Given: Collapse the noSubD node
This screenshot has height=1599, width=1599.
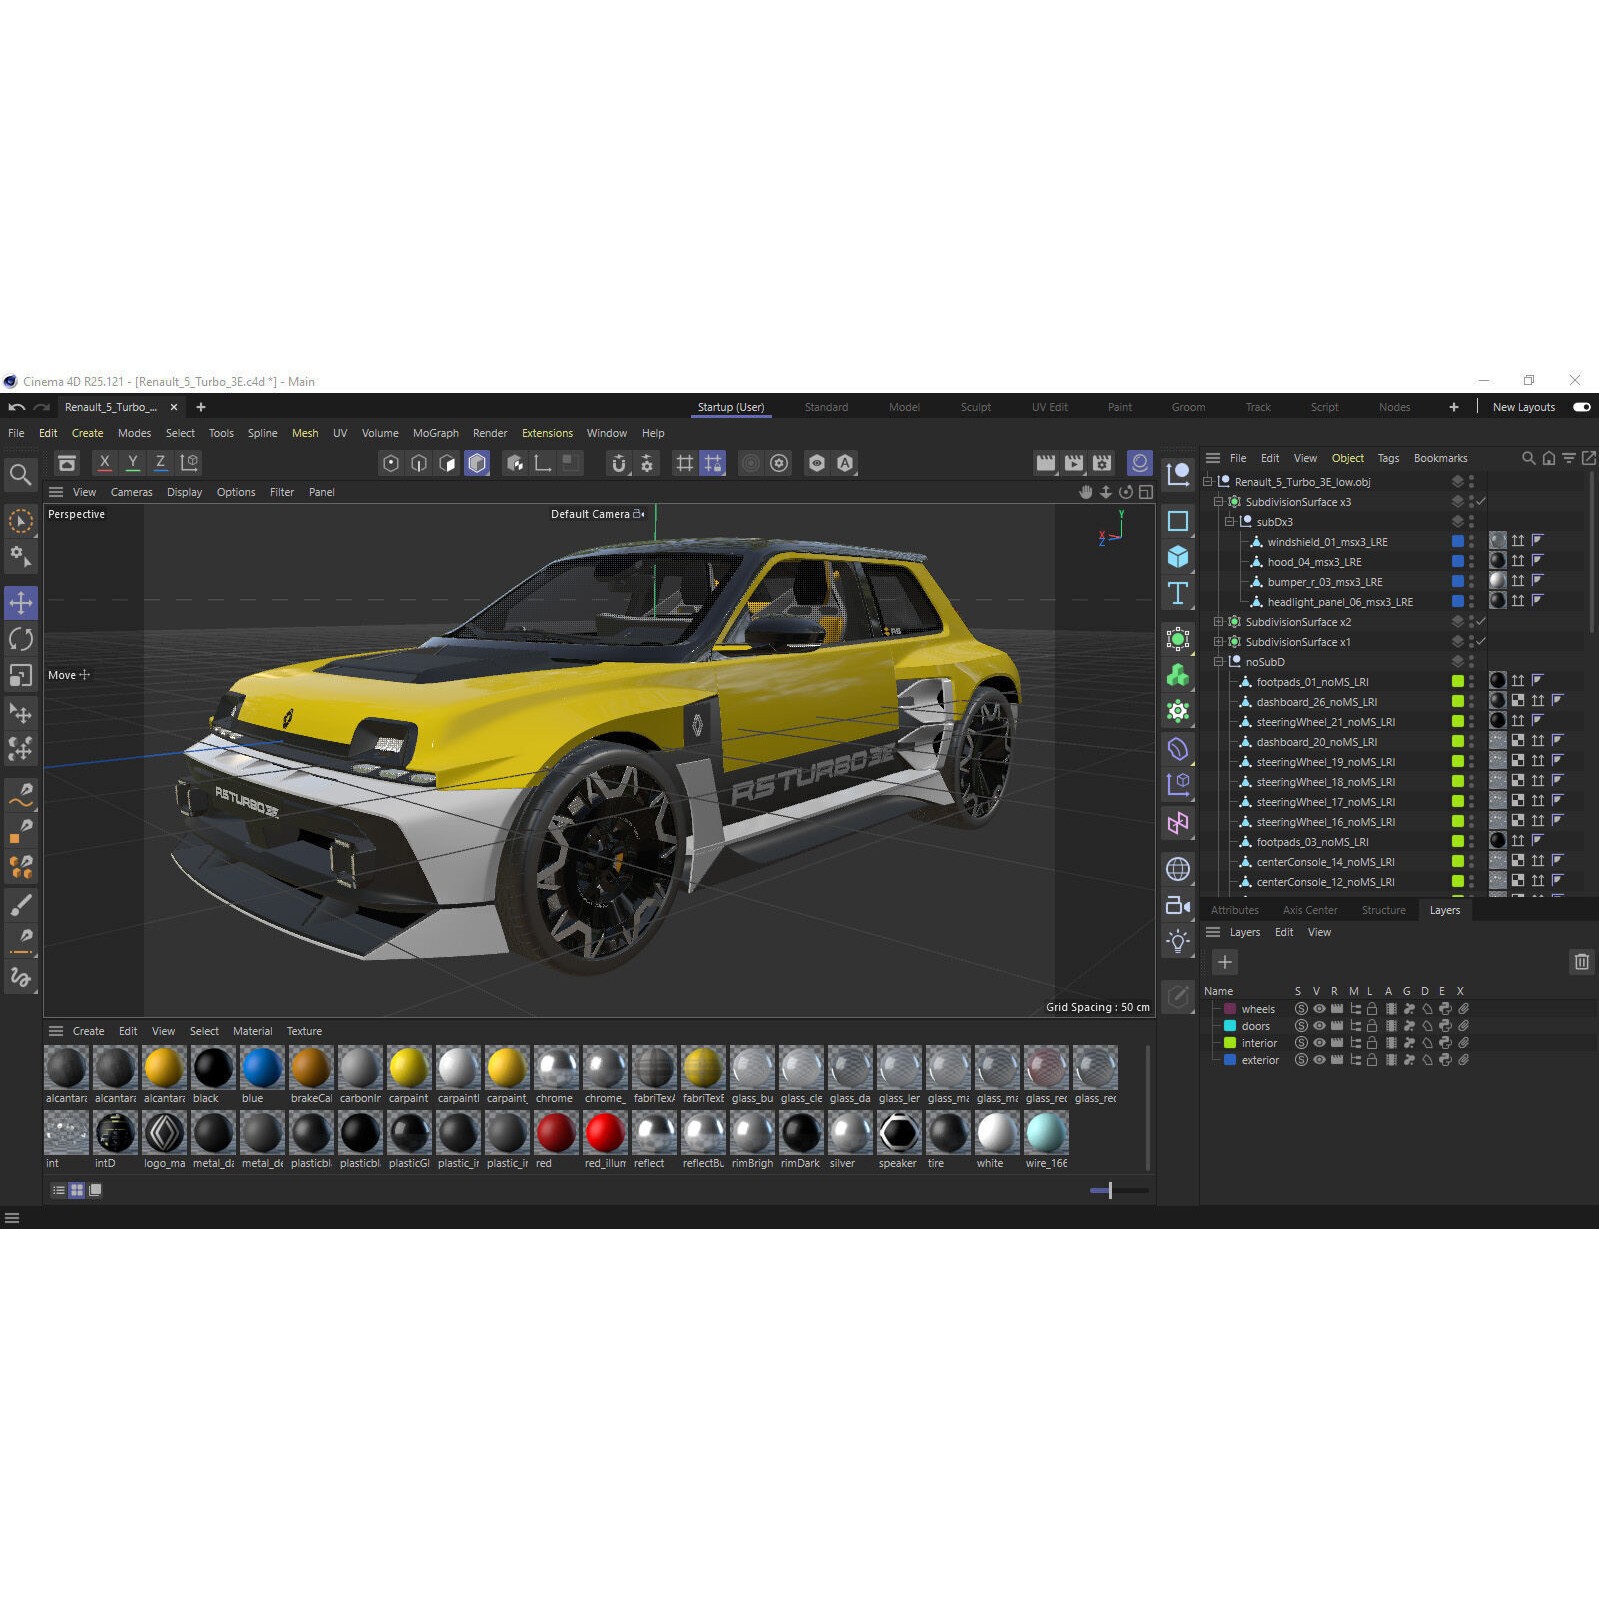Looking at the screenshot, I should pyautogui.click(x=1219, y=662).
